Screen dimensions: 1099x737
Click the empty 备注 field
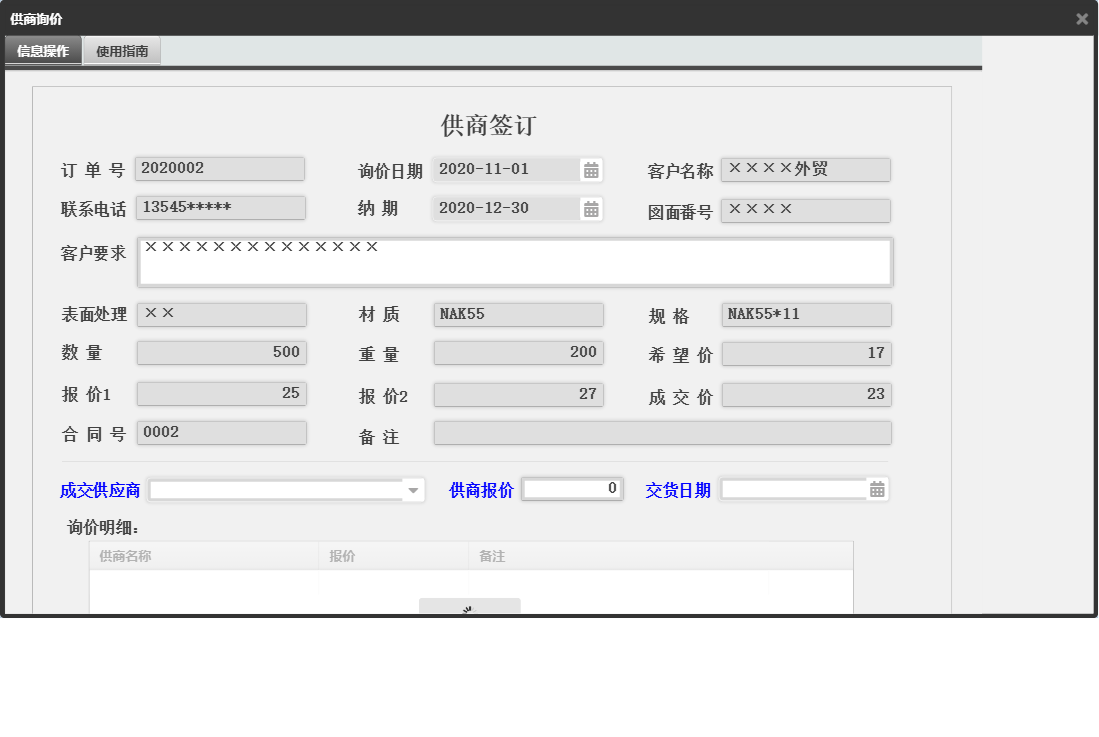[x=660, y=432]
